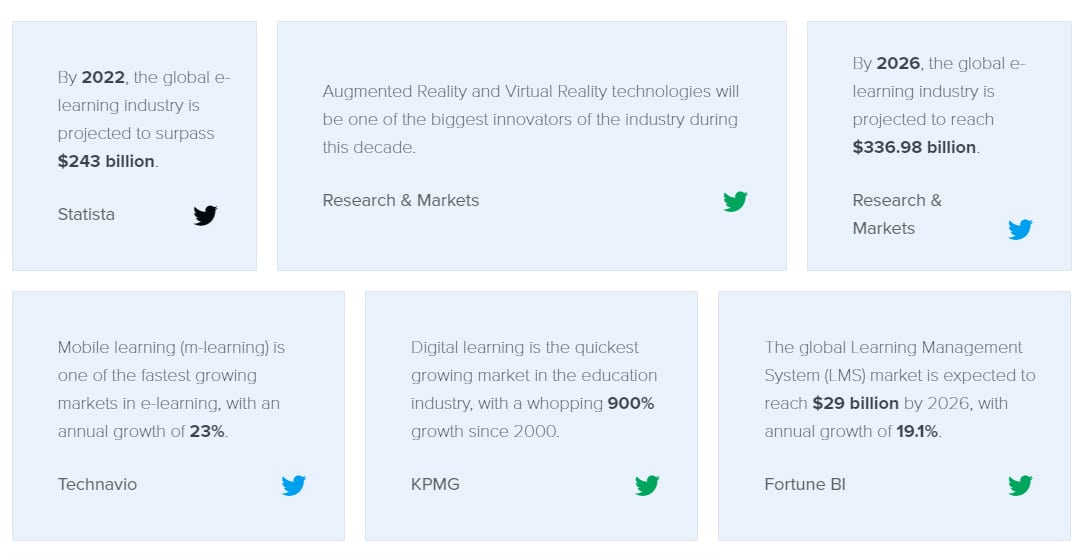
Task: Click the Augmented Reality and Virtual Reality quote text
Action: 531,119
